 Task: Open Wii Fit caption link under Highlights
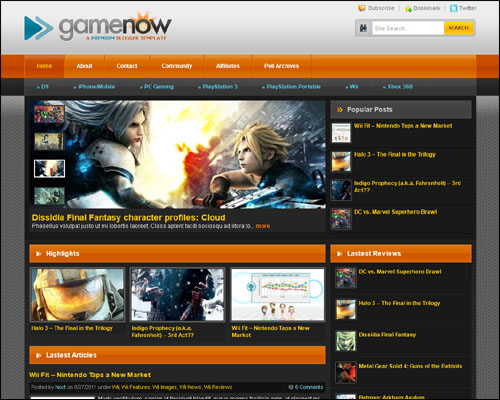271,332
